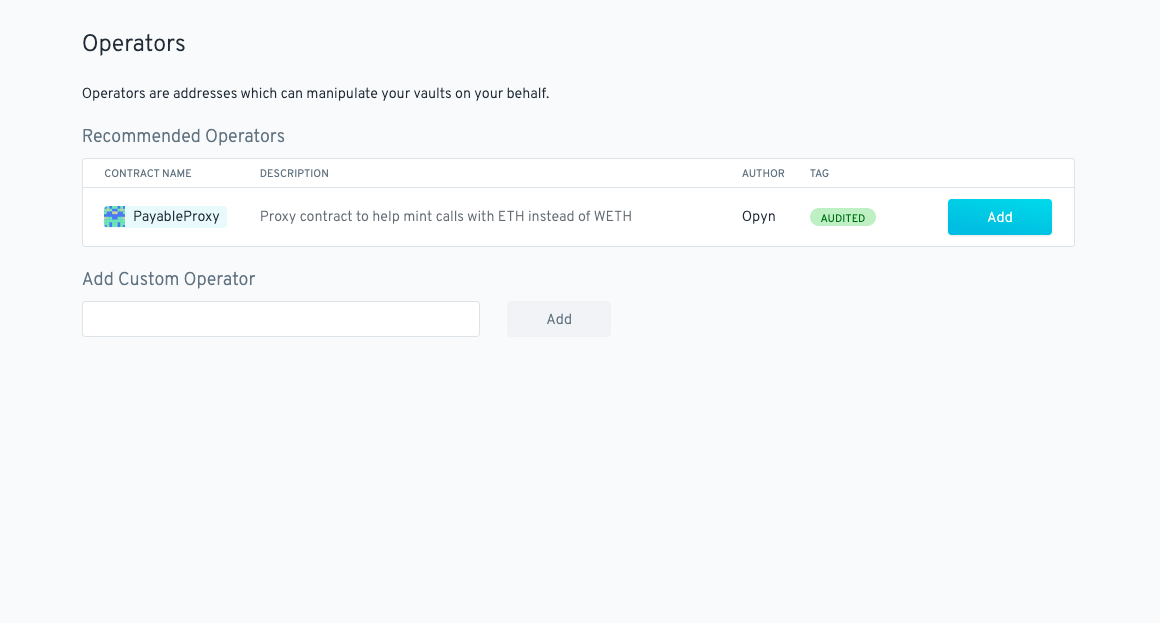Viewport: 1160px width, 623px height.
Task: Click the operators explanation sentence
Action: pyautogui.click(x=315, y=94)
